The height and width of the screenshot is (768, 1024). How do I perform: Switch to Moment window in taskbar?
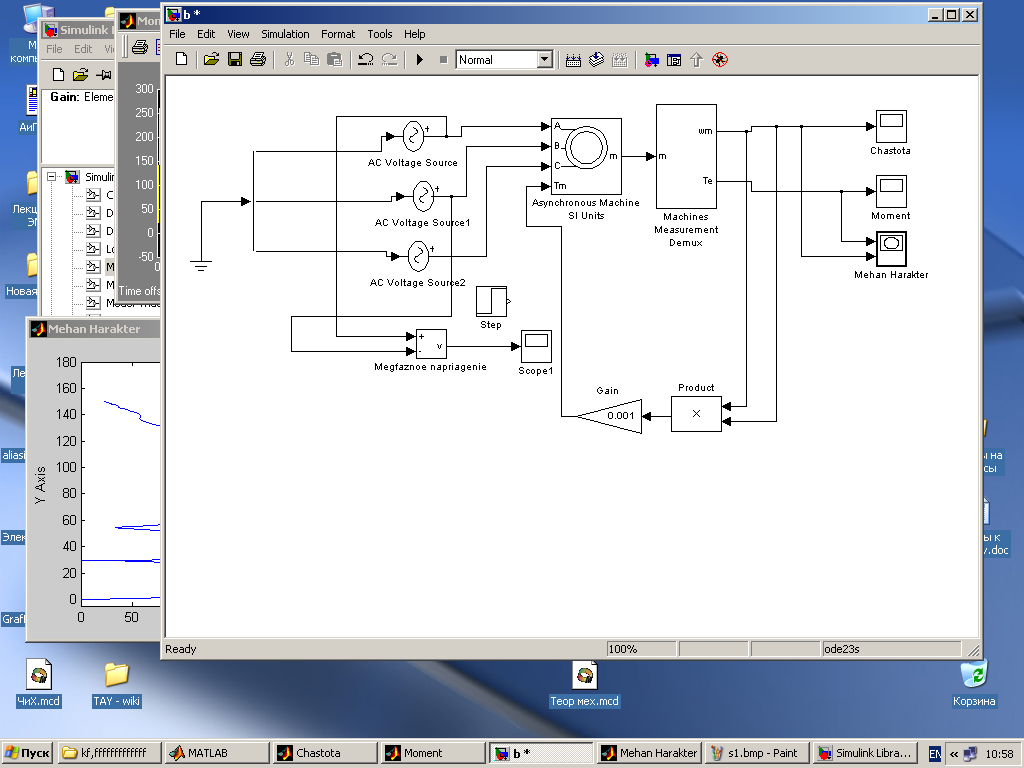tap(432, 753)
